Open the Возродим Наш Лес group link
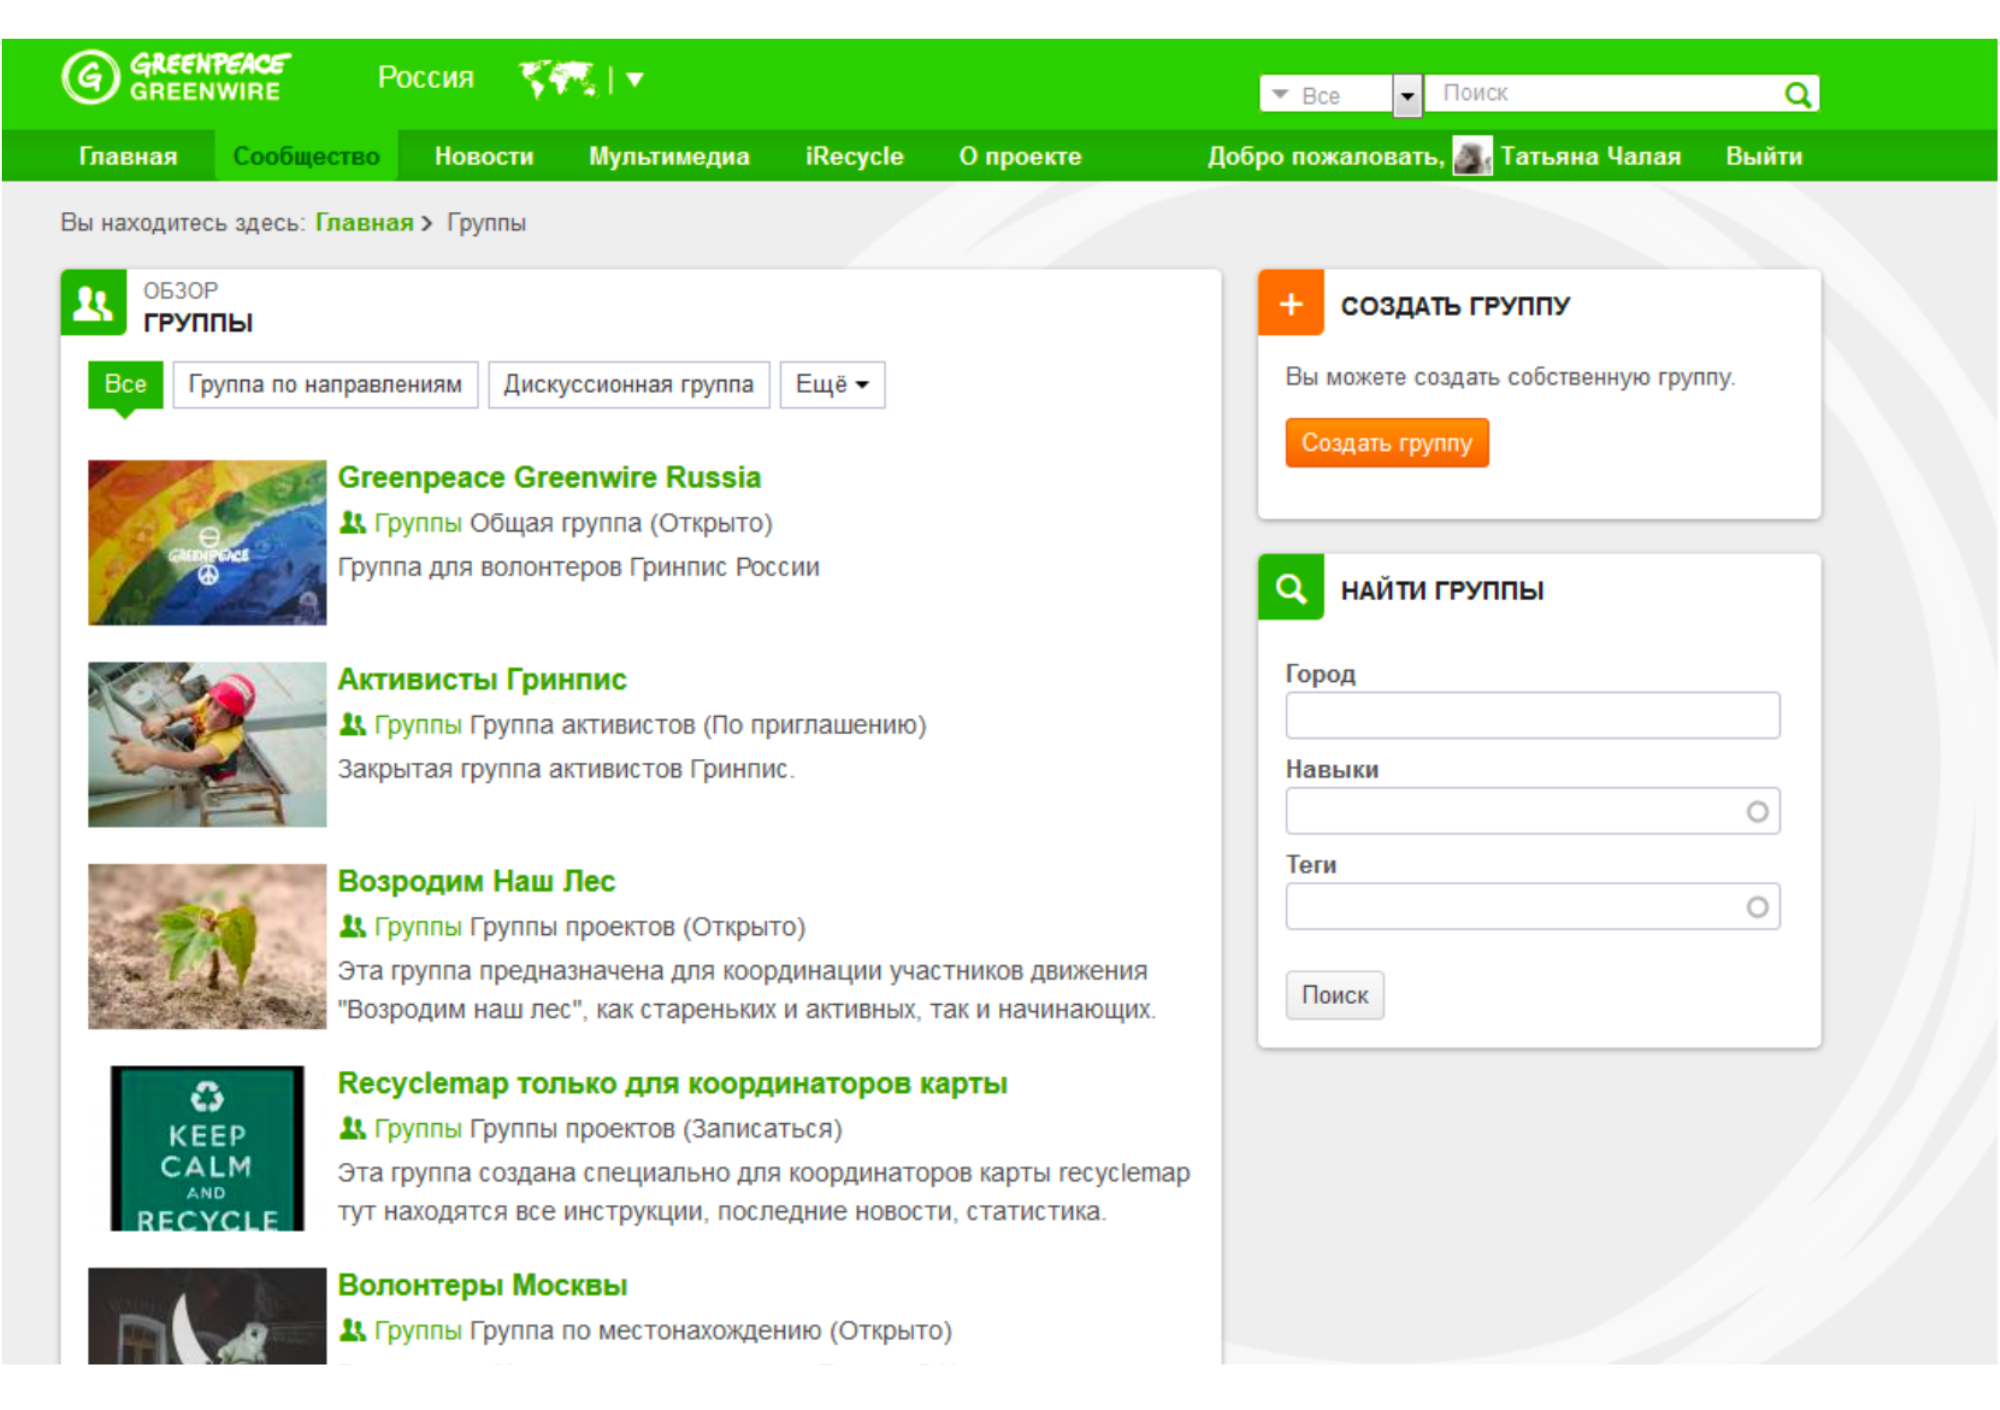This screenshot has height=1410, width=2000. point(476,881)
